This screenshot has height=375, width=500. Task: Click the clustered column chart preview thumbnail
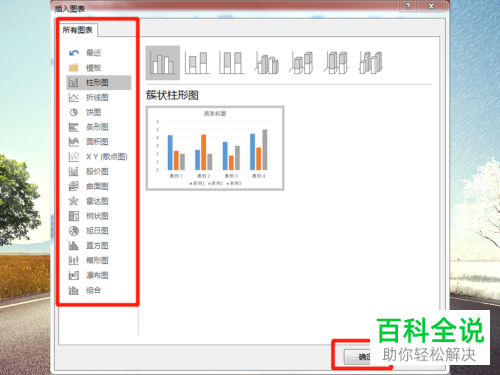pos(215,148)
